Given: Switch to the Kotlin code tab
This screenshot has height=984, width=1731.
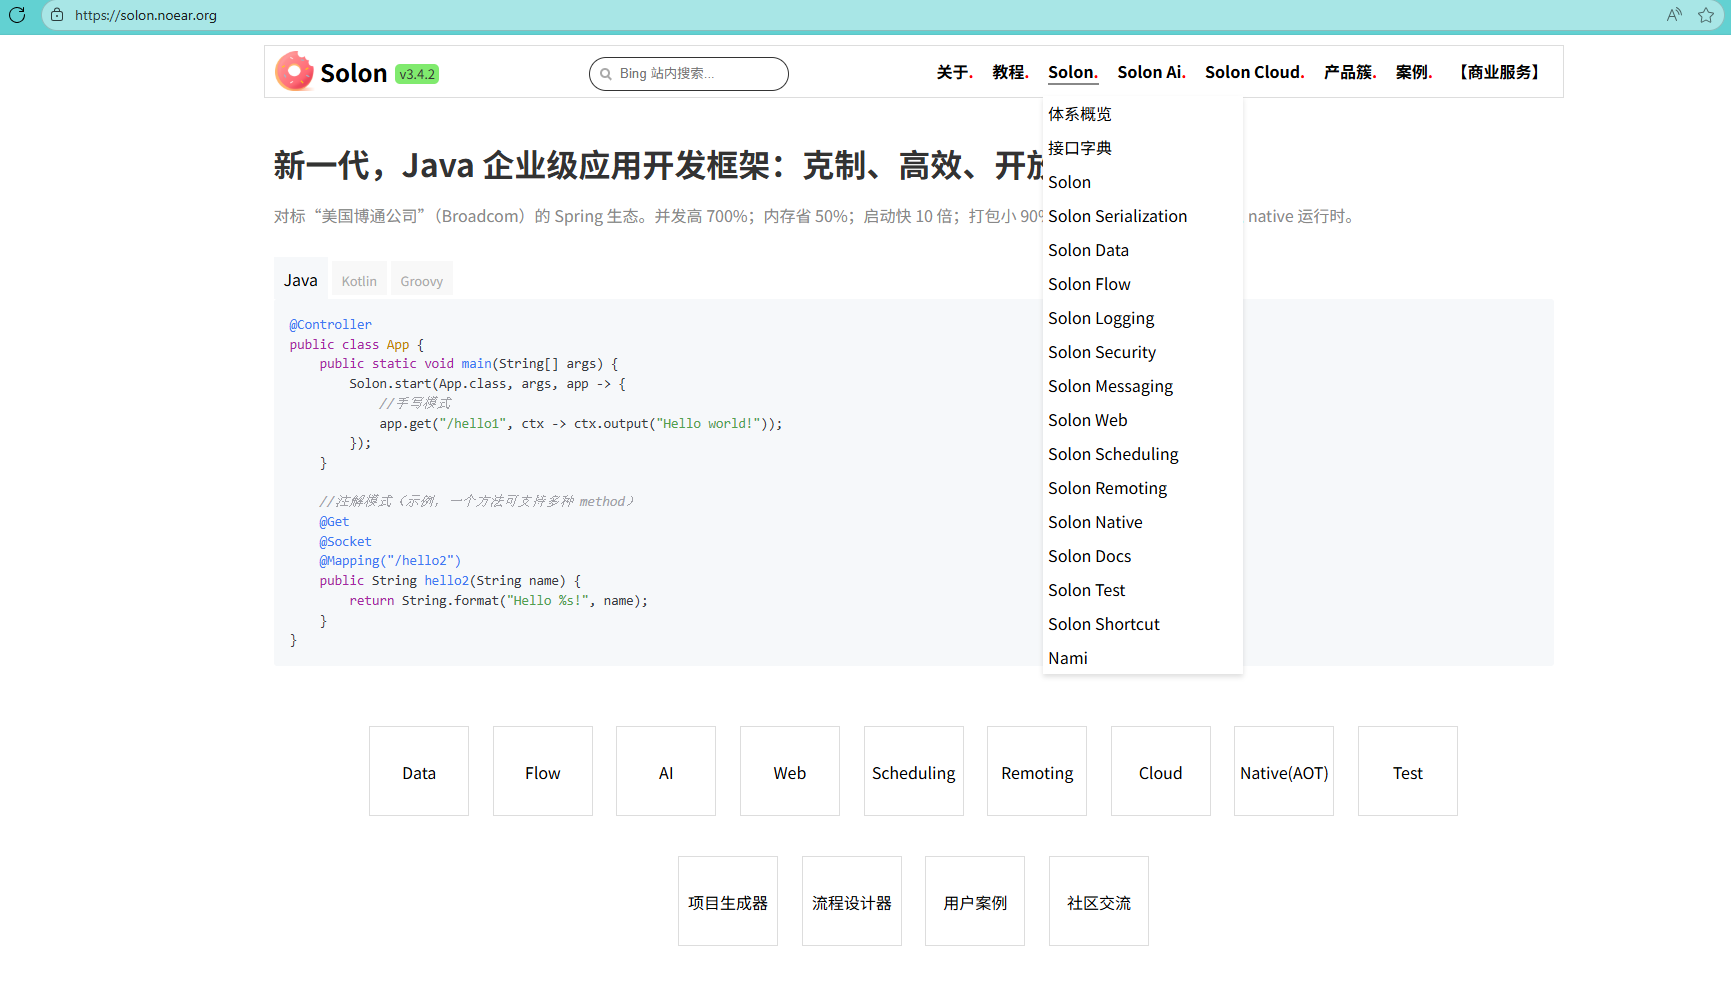Looking at the screenshot, I should click(x=359, y=281).
